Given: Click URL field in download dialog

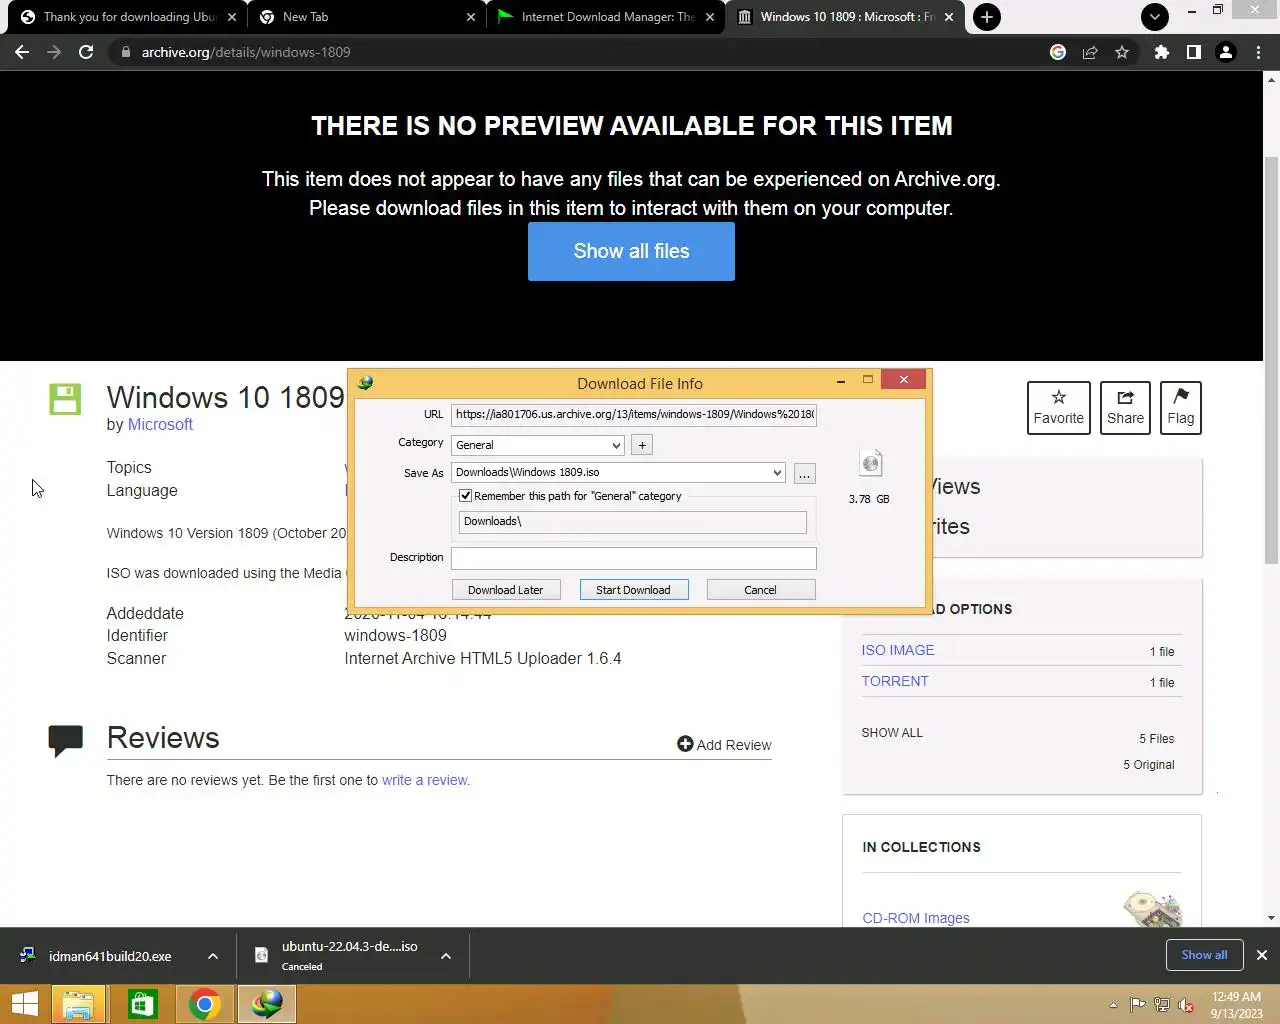Looking at the screenshot, I should (633, 414).
